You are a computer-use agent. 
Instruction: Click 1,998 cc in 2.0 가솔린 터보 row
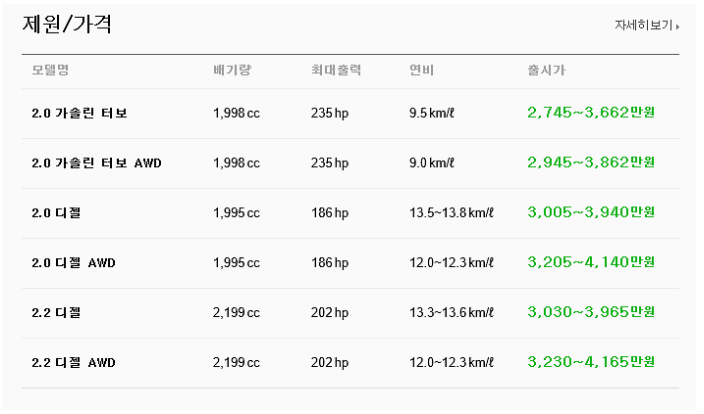click(x=236, y=113)
